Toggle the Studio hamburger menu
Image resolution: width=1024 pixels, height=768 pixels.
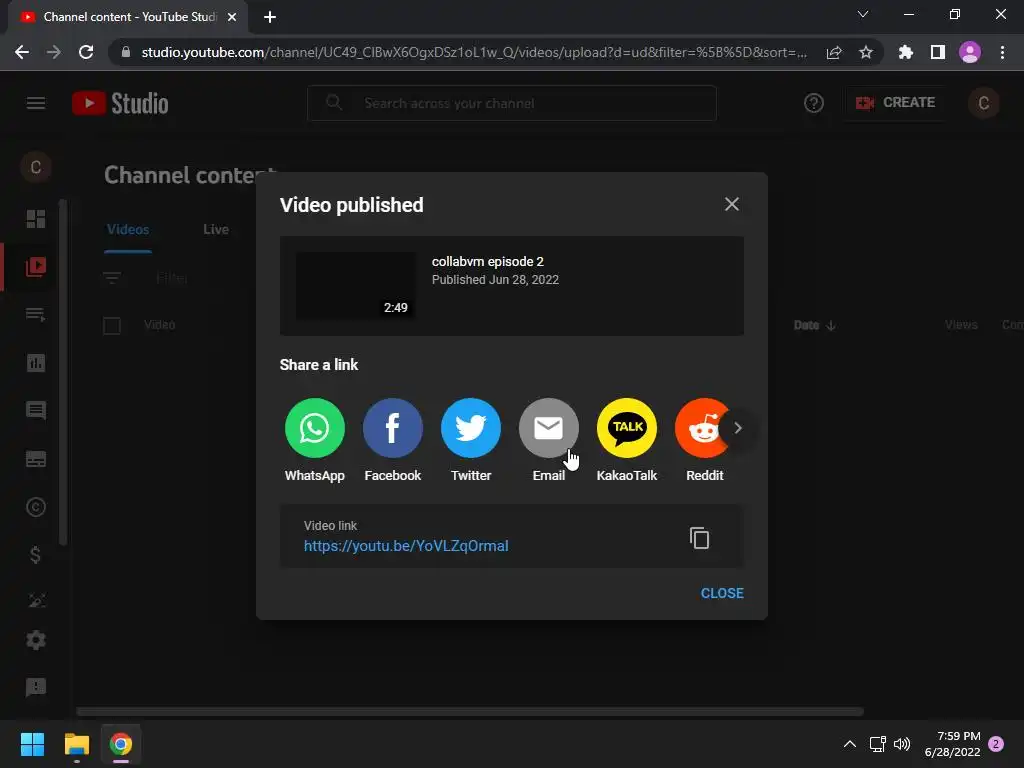pyautogui.click(x=36, y=103)
